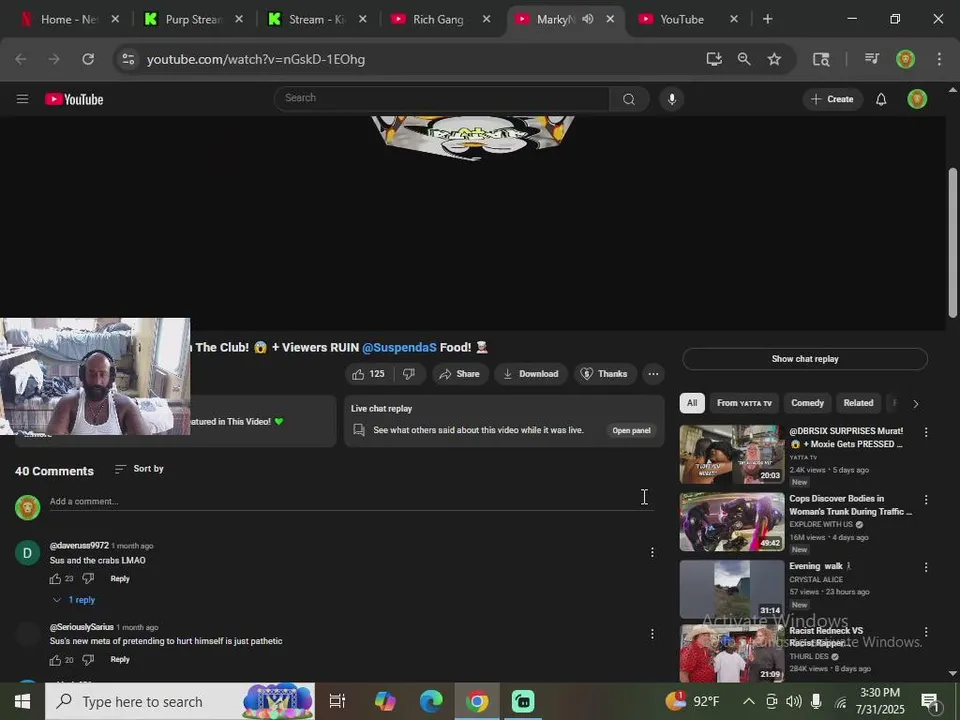Open menu for DBRSIX SURPRISES Murat video
The image size is (960, 720).
tap(926, 432)
